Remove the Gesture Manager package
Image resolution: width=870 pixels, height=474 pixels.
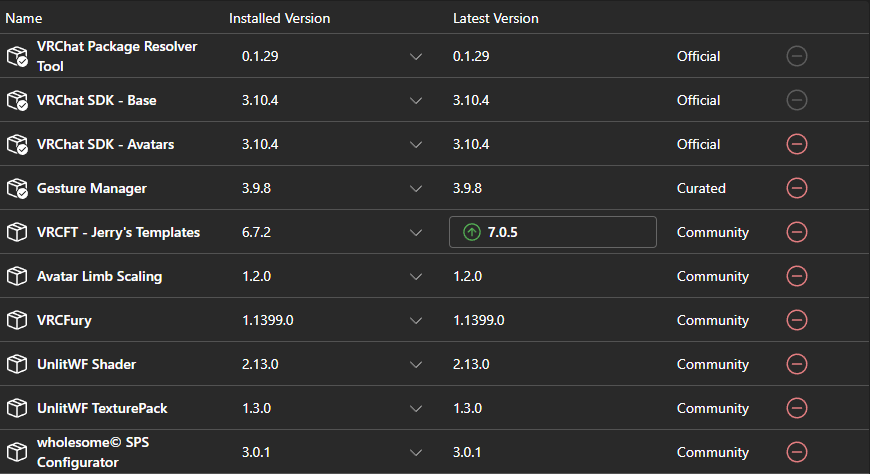coord(797,188)
